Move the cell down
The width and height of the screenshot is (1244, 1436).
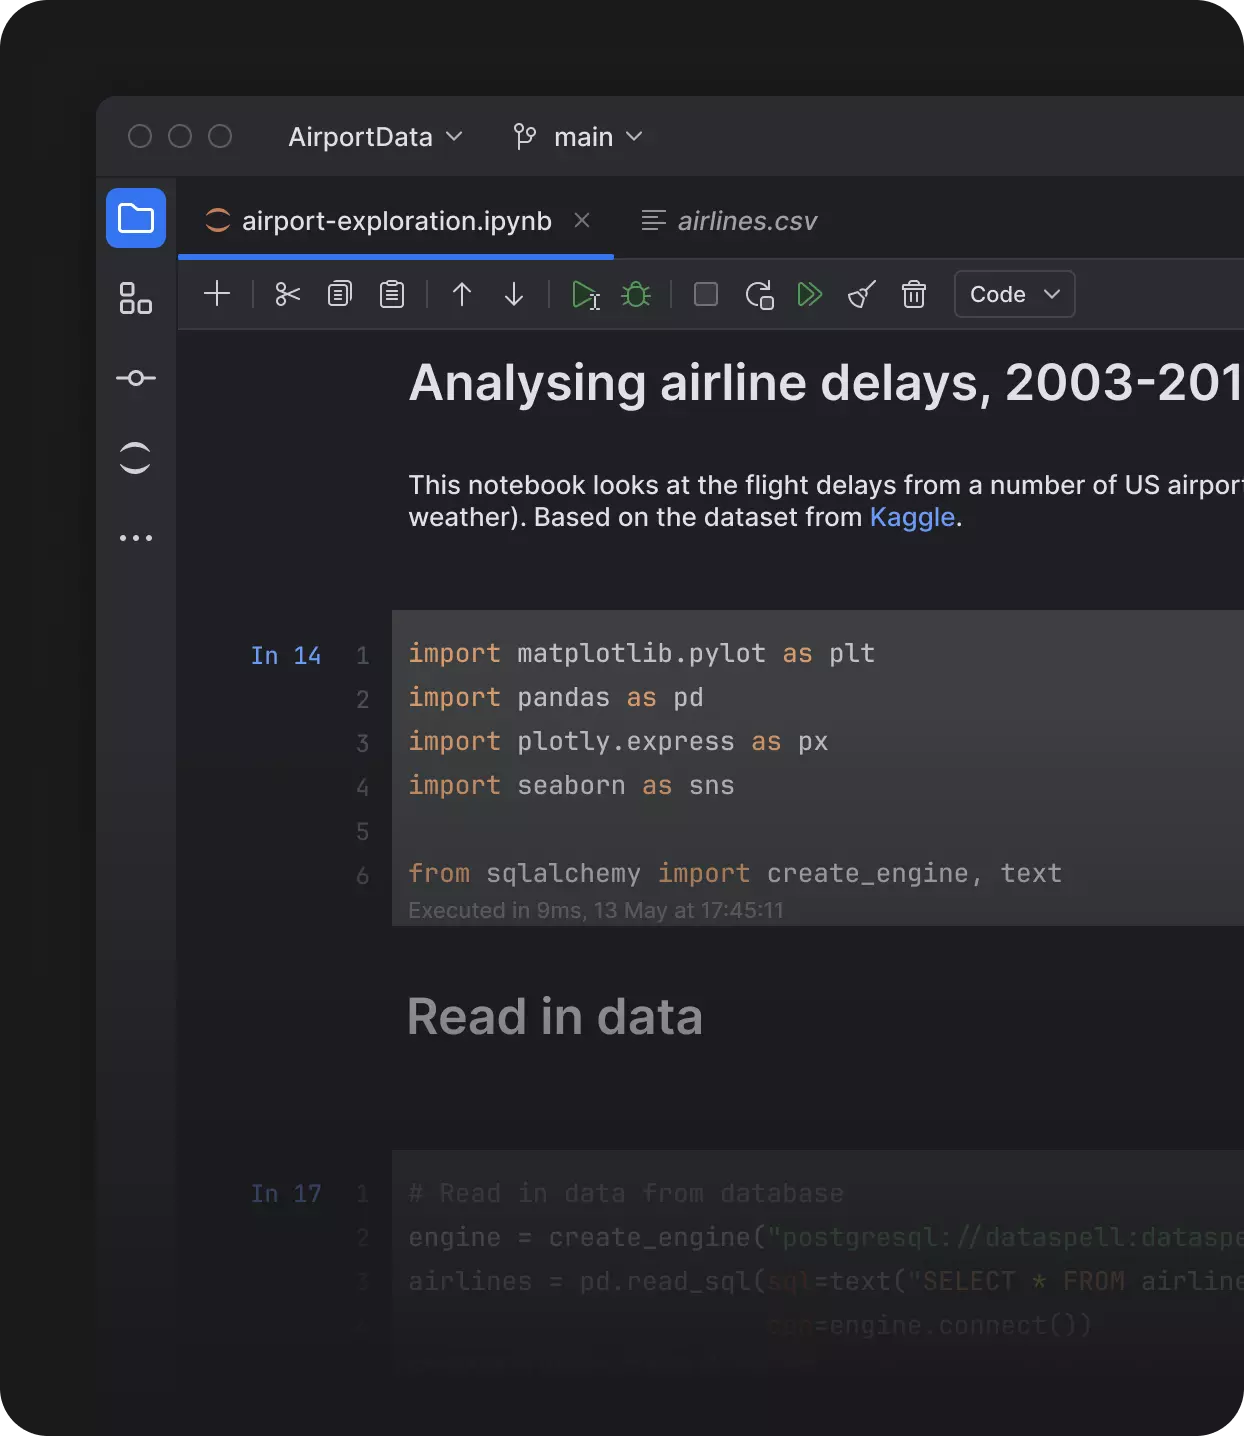pos(513,294)
